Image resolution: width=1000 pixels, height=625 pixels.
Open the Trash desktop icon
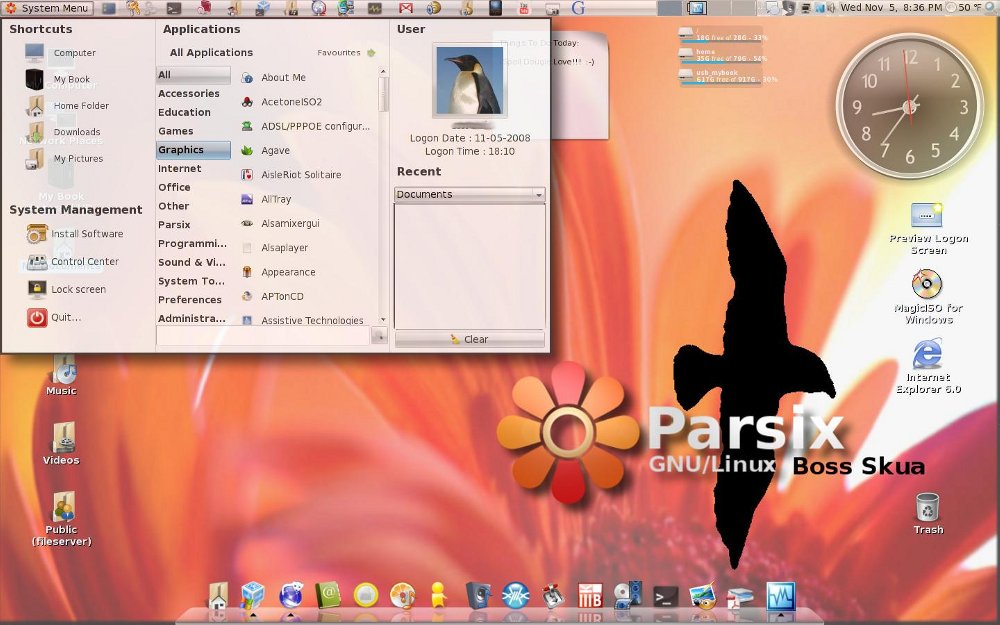(928, 514)
